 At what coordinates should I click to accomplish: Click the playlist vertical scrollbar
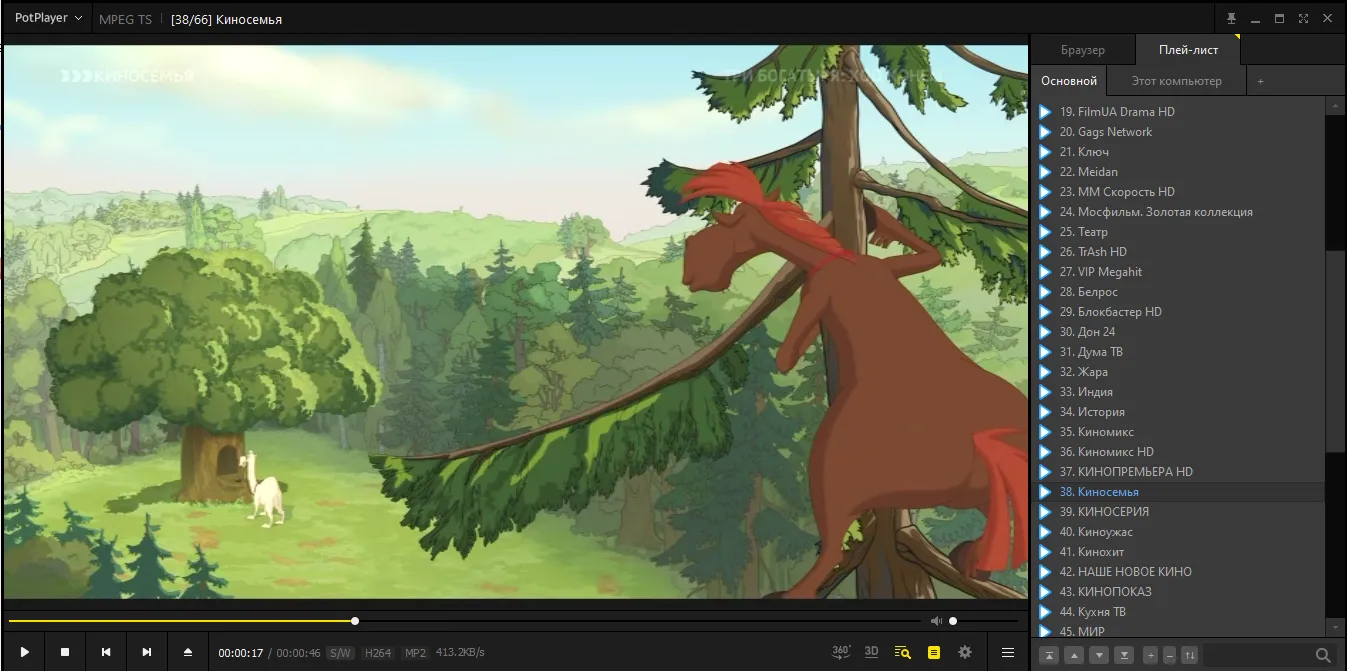pyautogui.click(x=1335, y=350)
